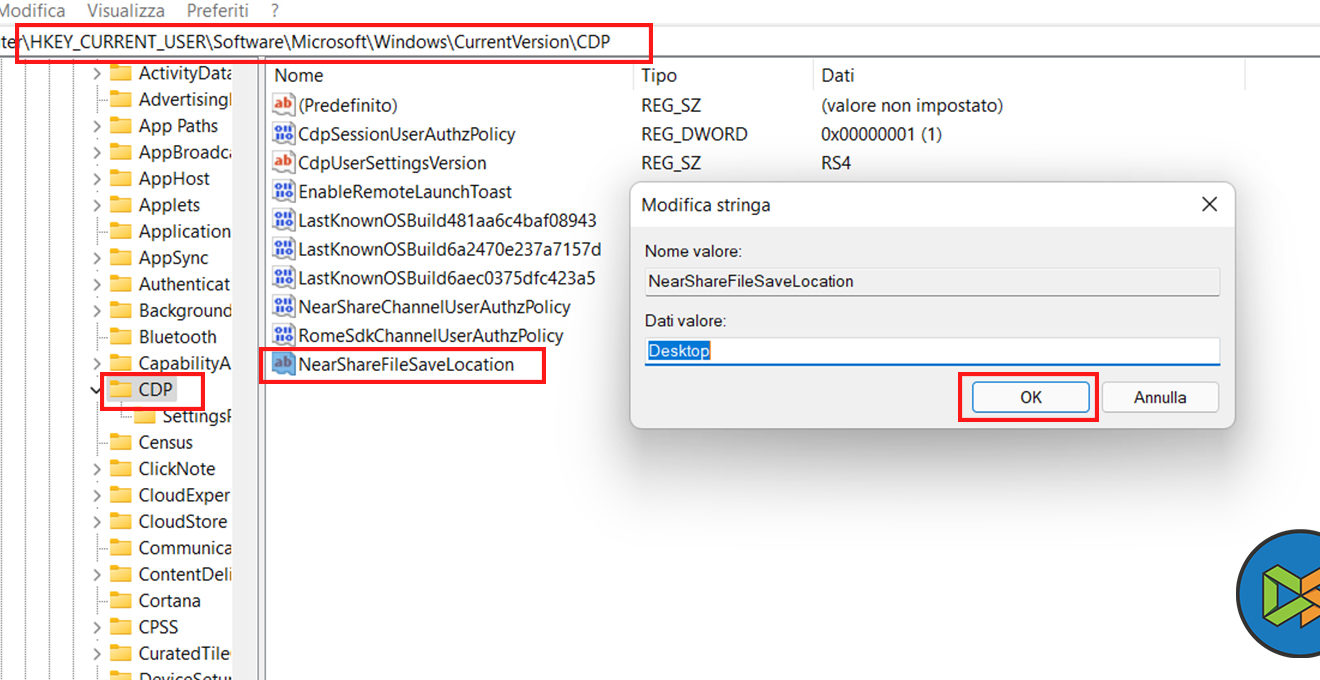1320x680 pixels.
Task: Select LastKnownOSBuild481aa6c4baf08943 icon
Action: (x=283, y=220)
